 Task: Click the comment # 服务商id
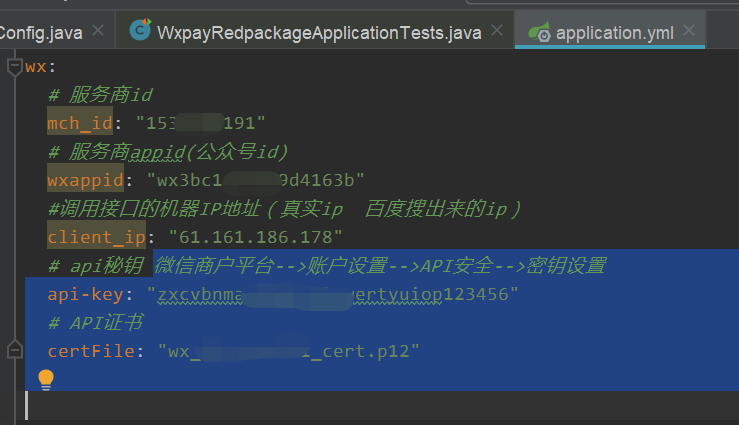pyautogui.click(x=100, y=95)
